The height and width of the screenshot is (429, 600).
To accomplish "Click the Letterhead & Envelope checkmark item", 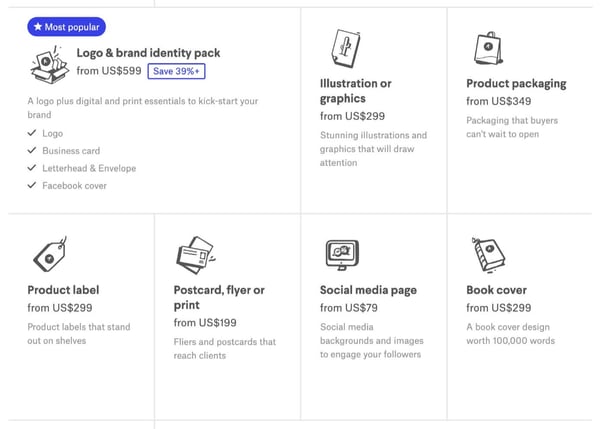I will [x=88, y=168].
